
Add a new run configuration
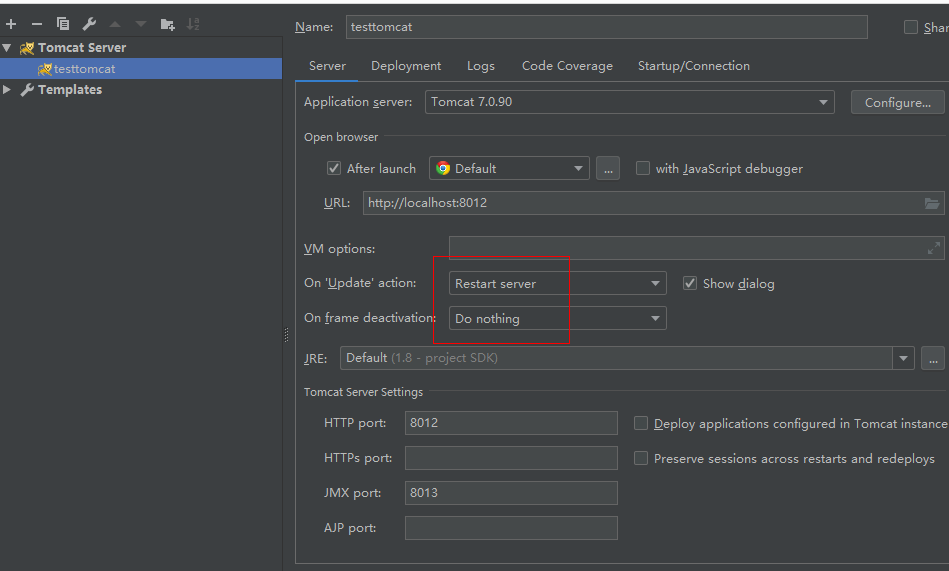(11, 24)
